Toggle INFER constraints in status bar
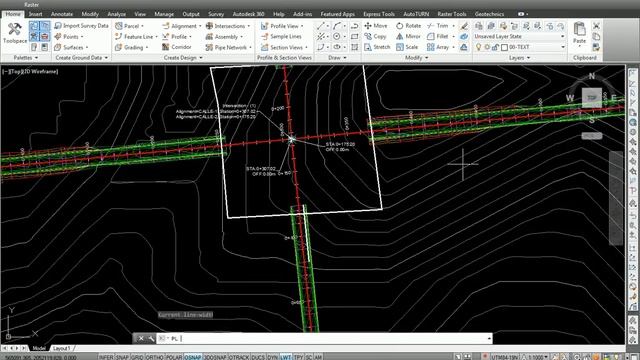The height and width of the screenshot is (360, 640). click(106, 357)
